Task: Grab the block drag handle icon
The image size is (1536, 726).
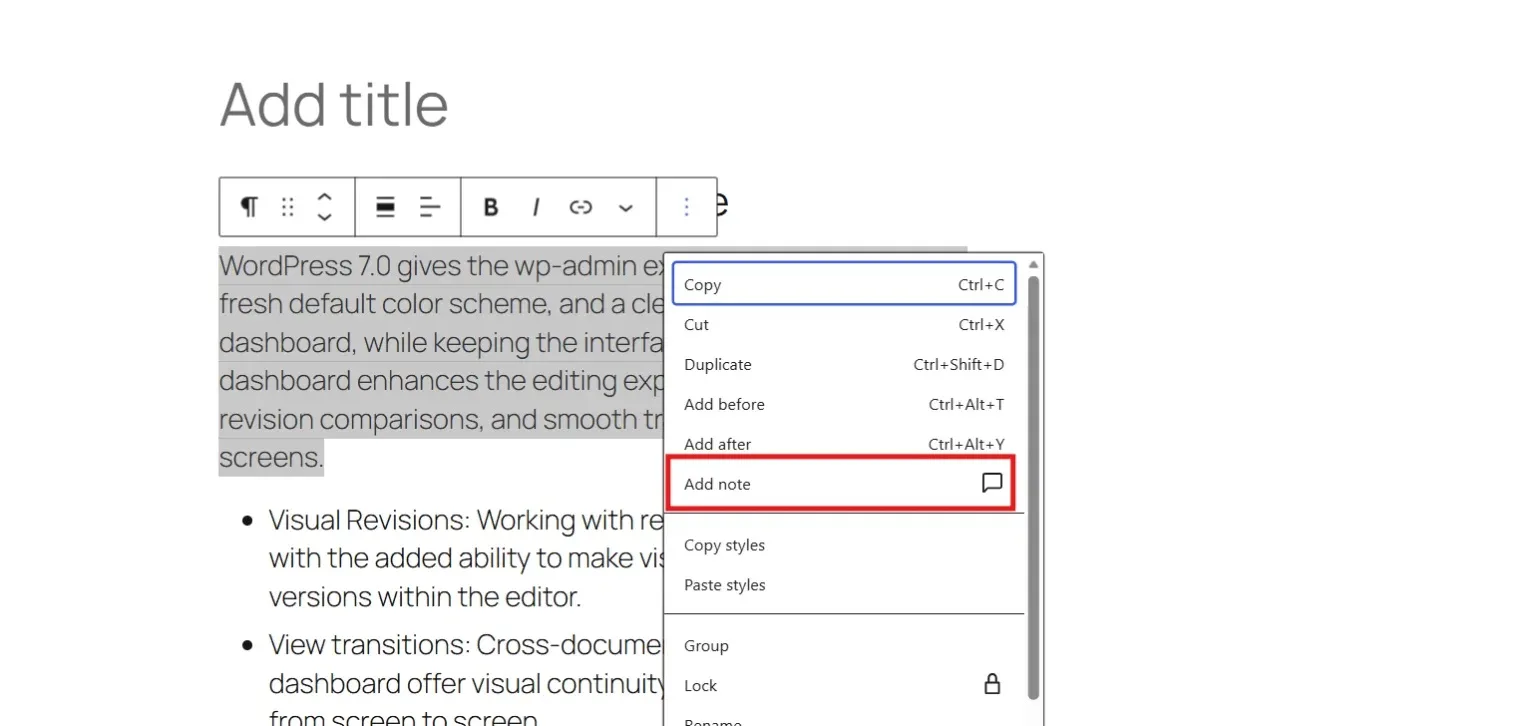Action: (x=288, y=207)
